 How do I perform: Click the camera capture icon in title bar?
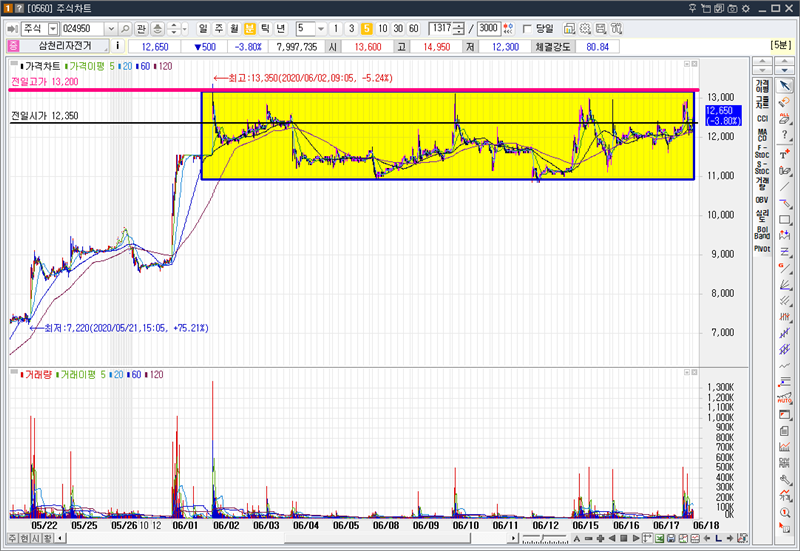point(732,8)
